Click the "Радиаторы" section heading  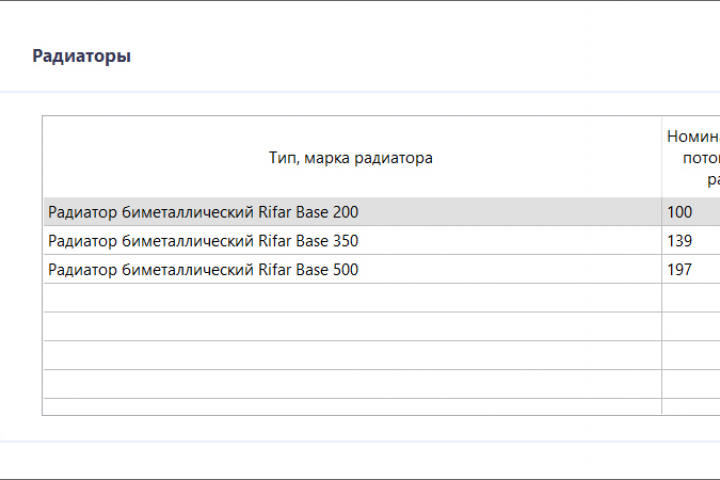pyautogui.click(x=82, y=56)
